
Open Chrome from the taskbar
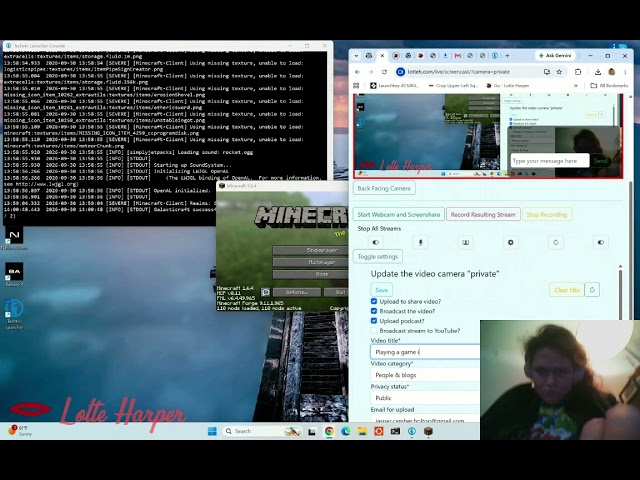tap(329, 431)
